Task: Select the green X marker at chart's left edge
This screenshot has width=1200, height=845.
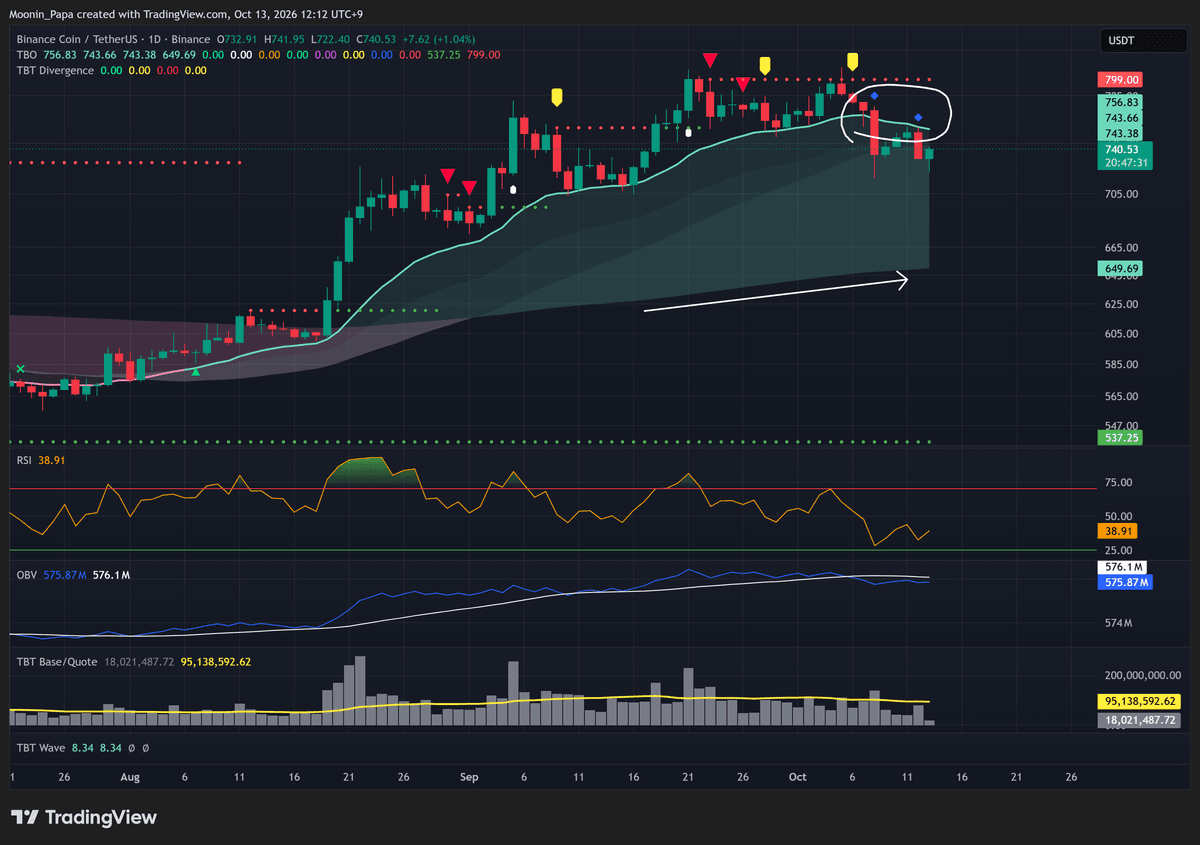Action: [x=20, y=369]
